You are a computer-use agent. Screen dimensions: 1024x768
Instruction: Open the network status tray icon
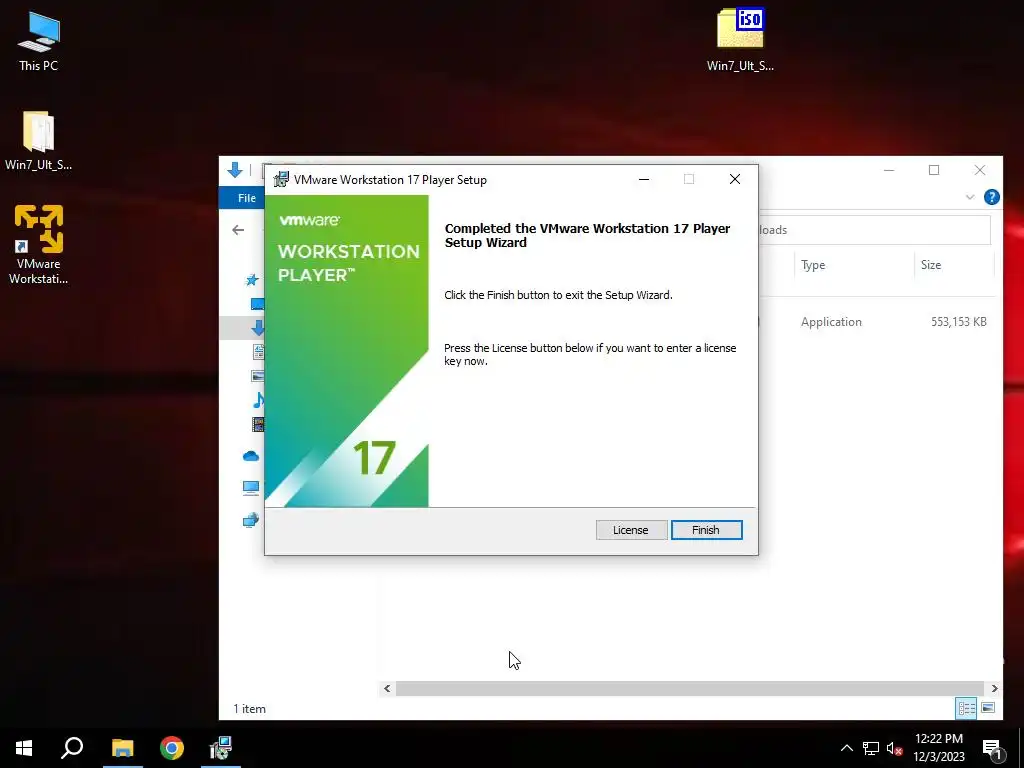tap(871, 748)
